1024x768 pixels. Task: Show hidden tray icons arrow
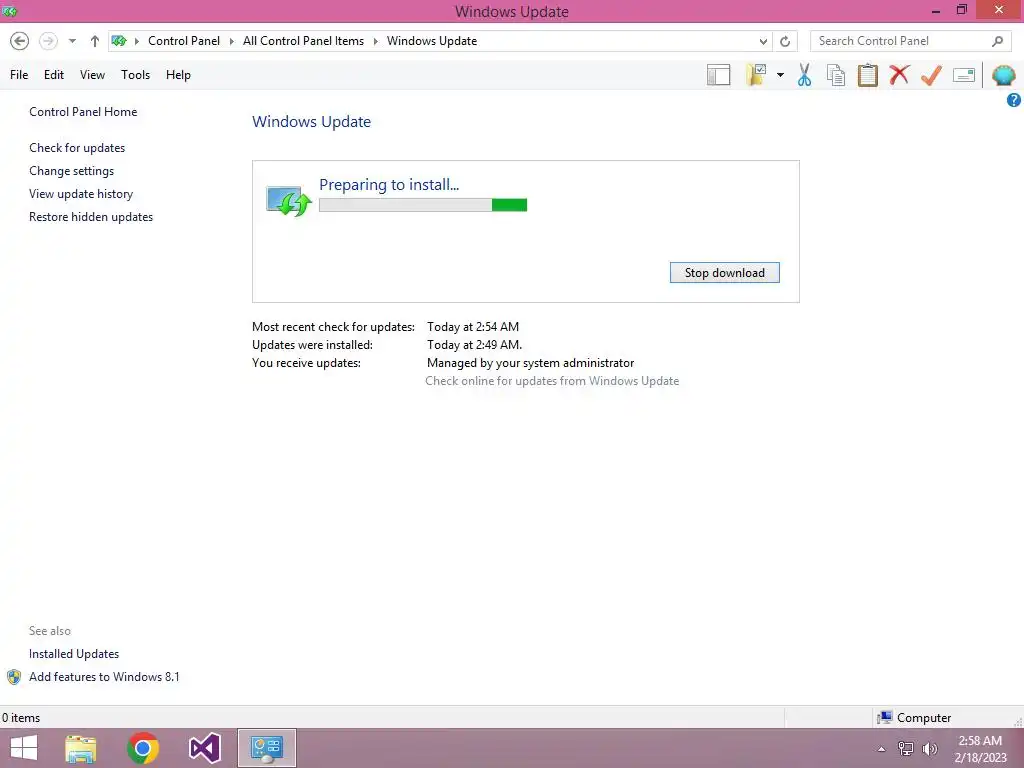[882, 749]
